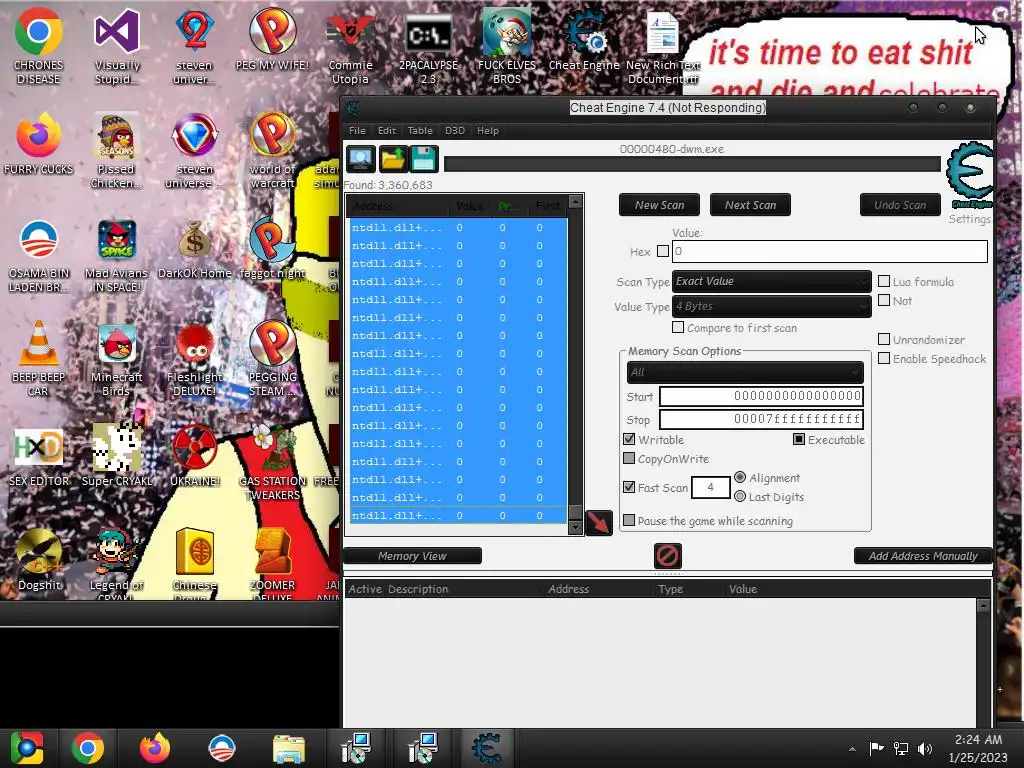Open the process list computer icon
Viewport: 1024px width, 768px height.
point(360,159)
